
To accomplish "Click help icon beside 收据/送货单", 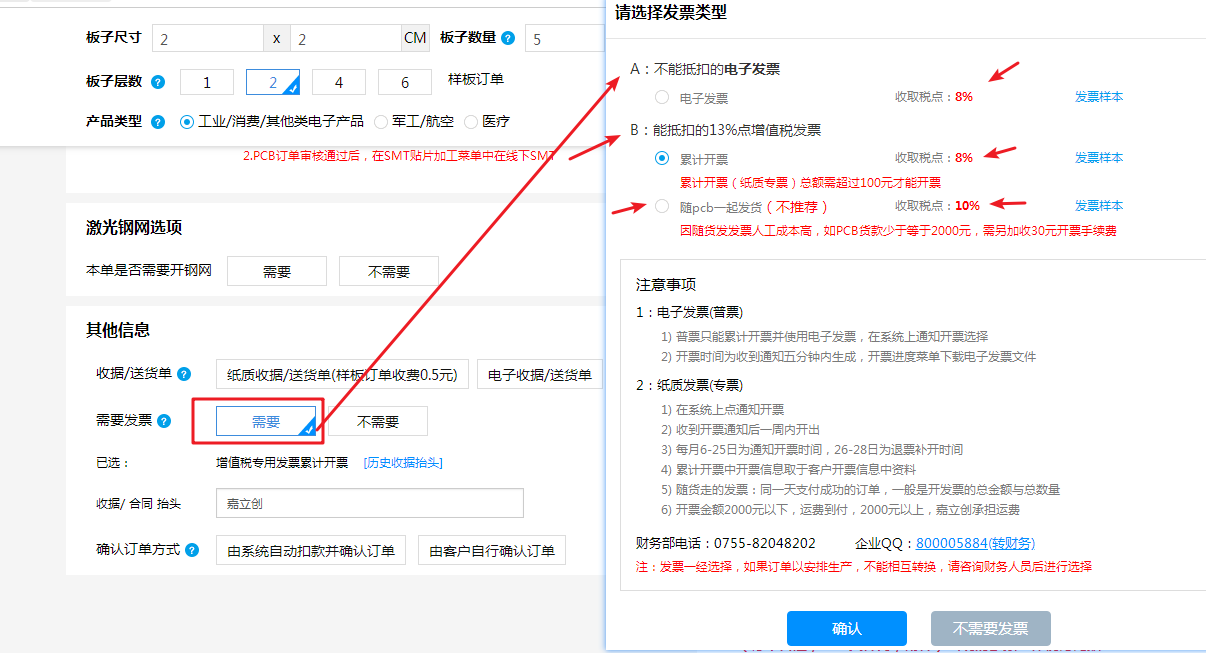I will pyautogui.click(x=183, y=374).
